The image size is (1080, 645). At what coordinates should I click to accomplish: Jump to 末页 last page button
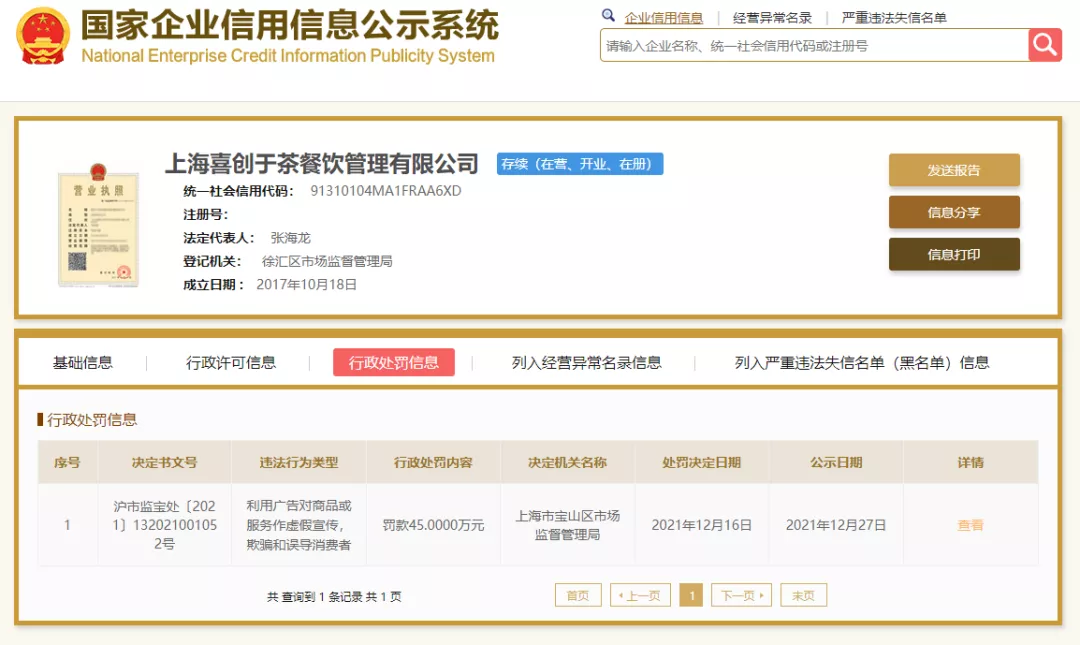tap(803, 595)
